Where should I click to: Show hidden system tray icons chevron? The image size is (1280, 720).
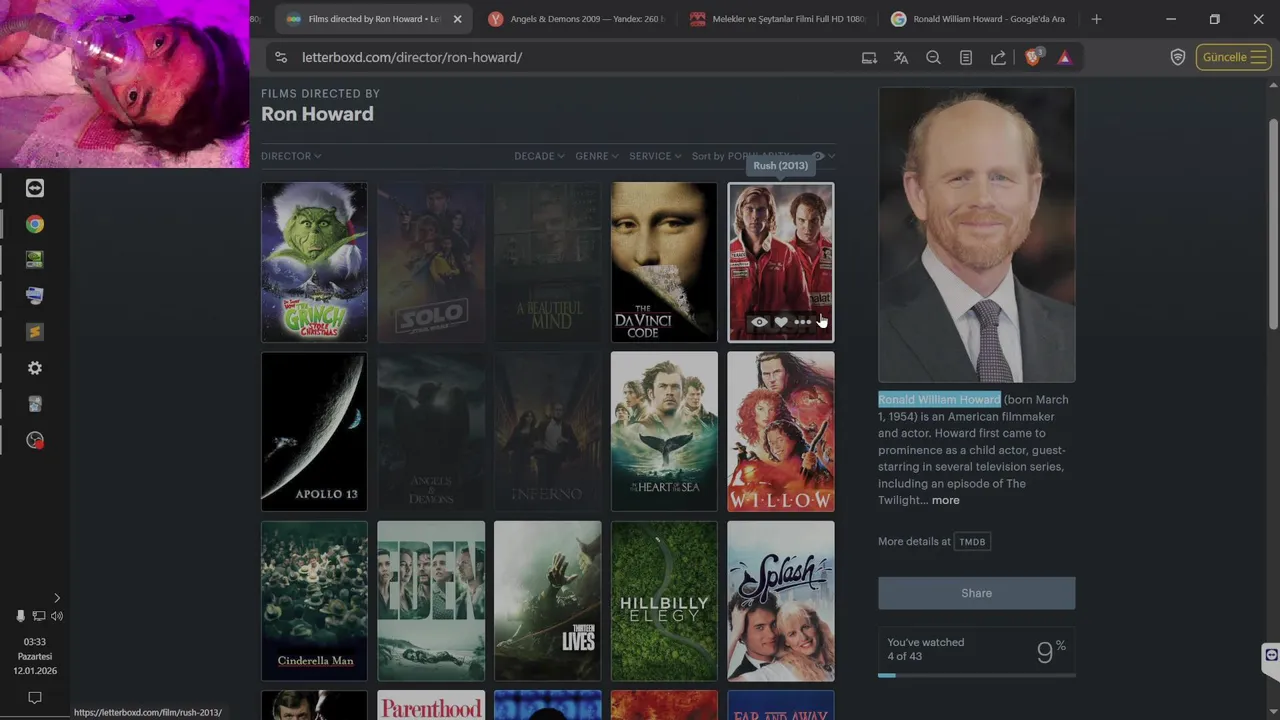56,598
